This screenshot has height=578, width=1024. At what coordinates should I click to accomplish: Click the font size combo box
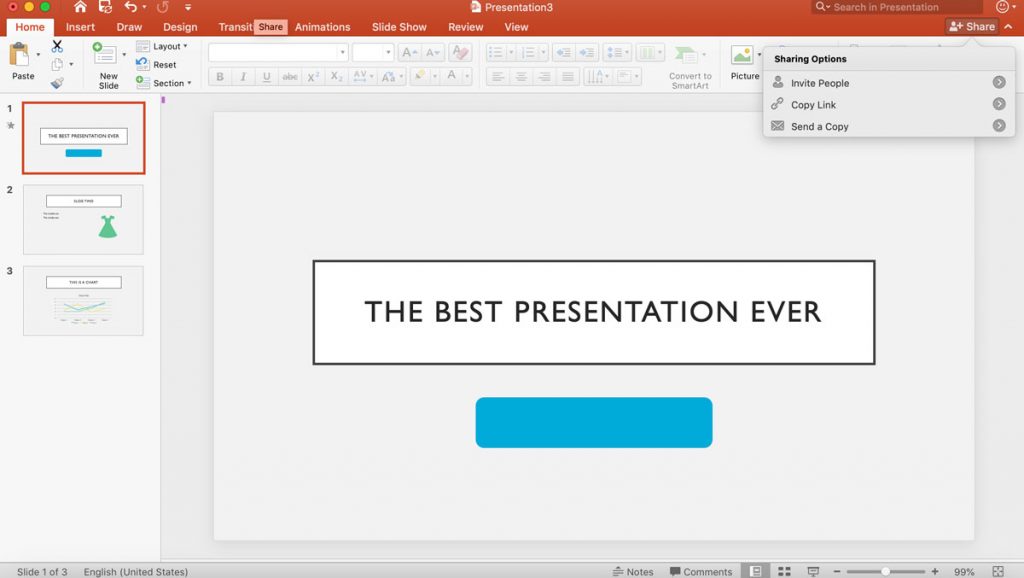[x=372, y=52]
